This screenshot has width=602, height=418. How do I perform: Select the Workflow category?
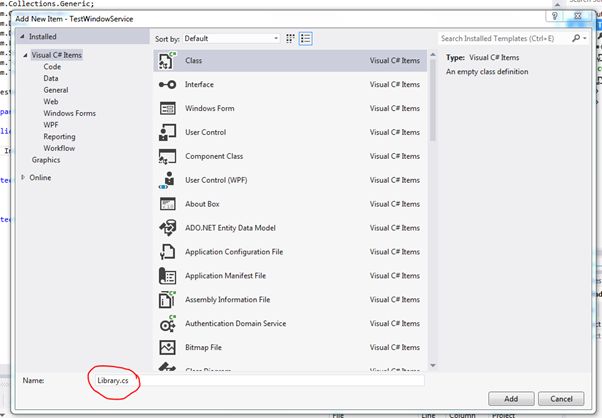[x=59, y=148]
